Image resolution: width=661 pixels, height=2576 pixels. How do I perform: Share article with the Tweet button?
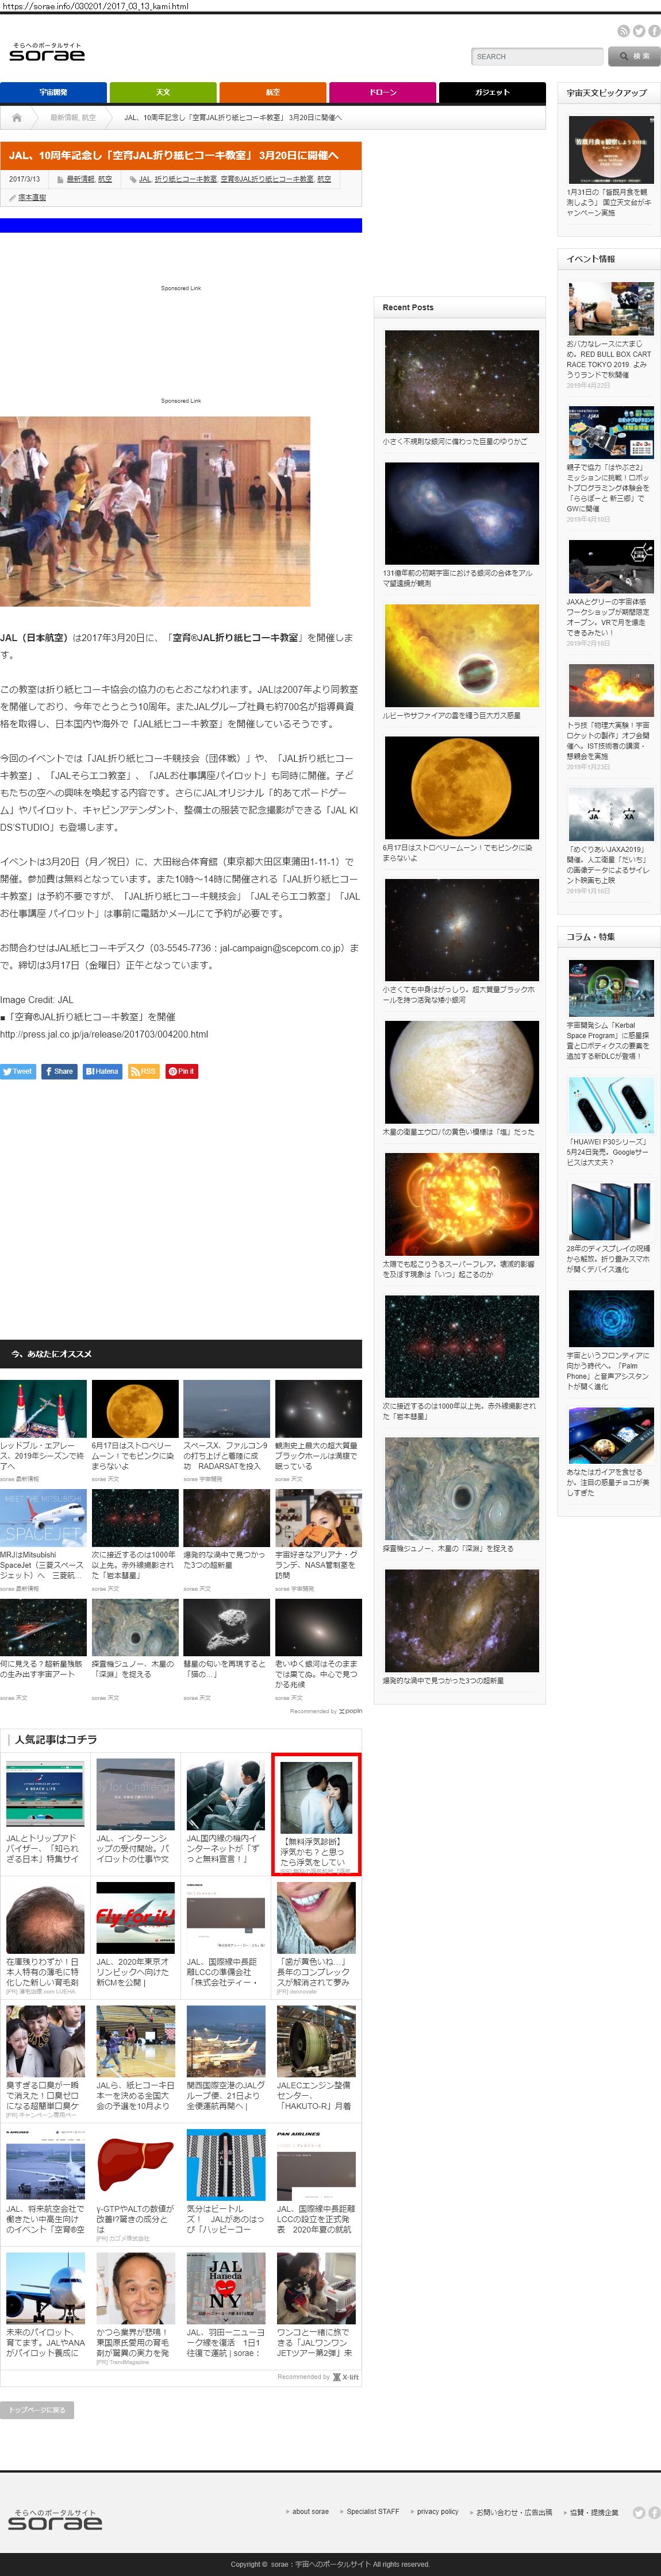18,1071
